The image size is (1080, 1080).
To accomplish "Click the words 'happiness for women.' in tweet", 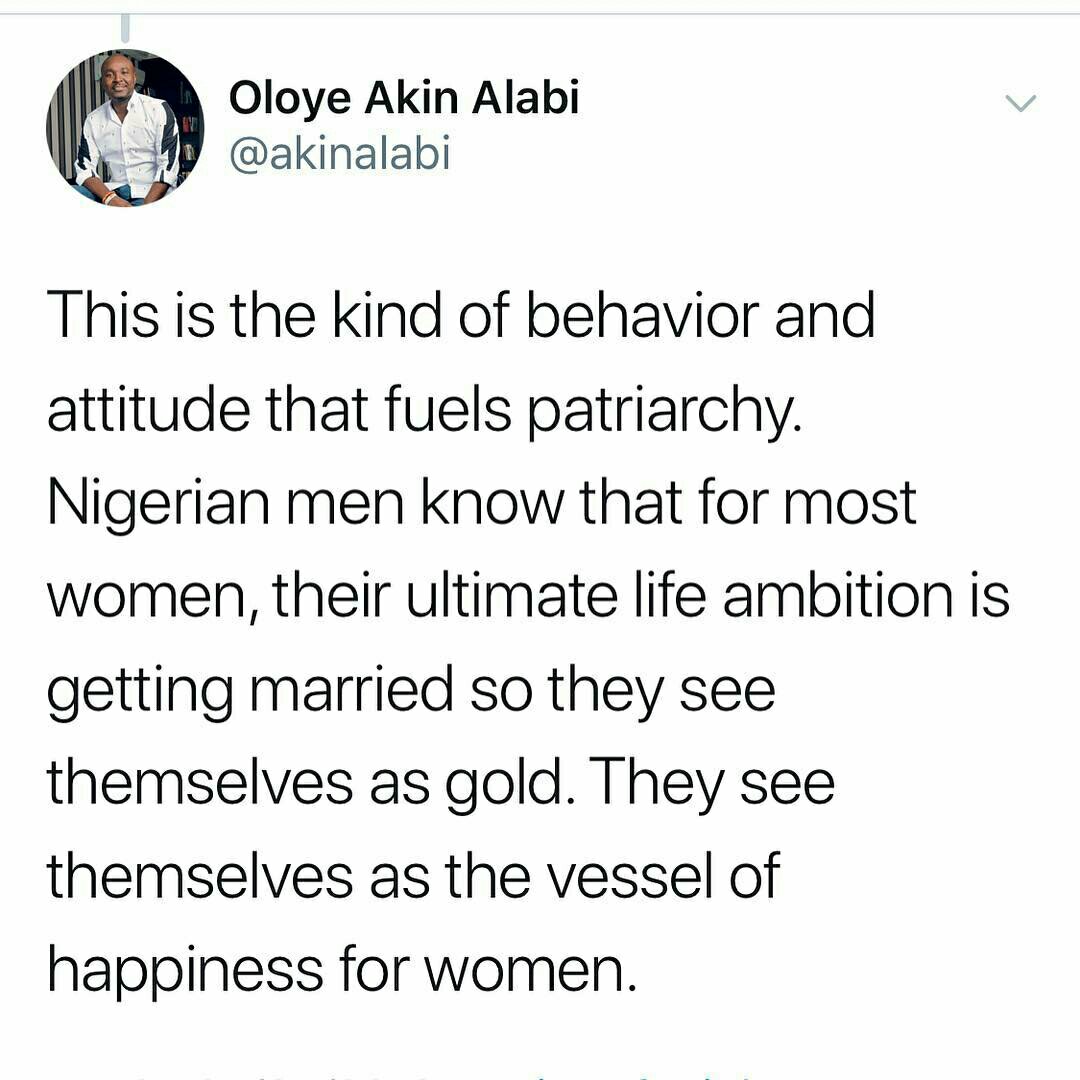I will pyautogui.click(x=342, y=971).
